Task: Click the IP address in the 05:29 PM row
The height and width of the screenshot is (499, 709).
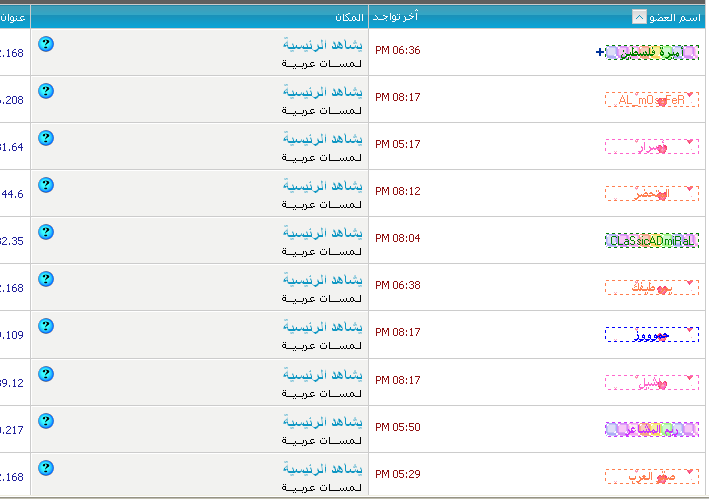Action: pos(12,477)
